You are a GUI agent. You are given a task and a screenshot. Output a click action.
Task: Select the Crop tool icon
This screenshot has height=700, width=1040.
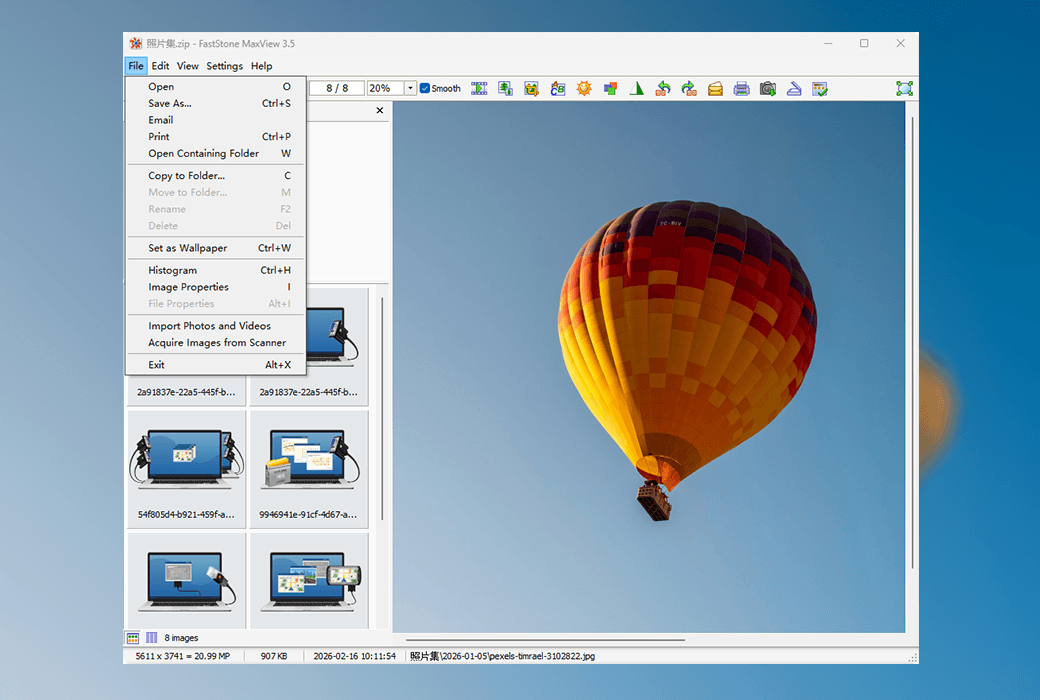coord(531,88)
